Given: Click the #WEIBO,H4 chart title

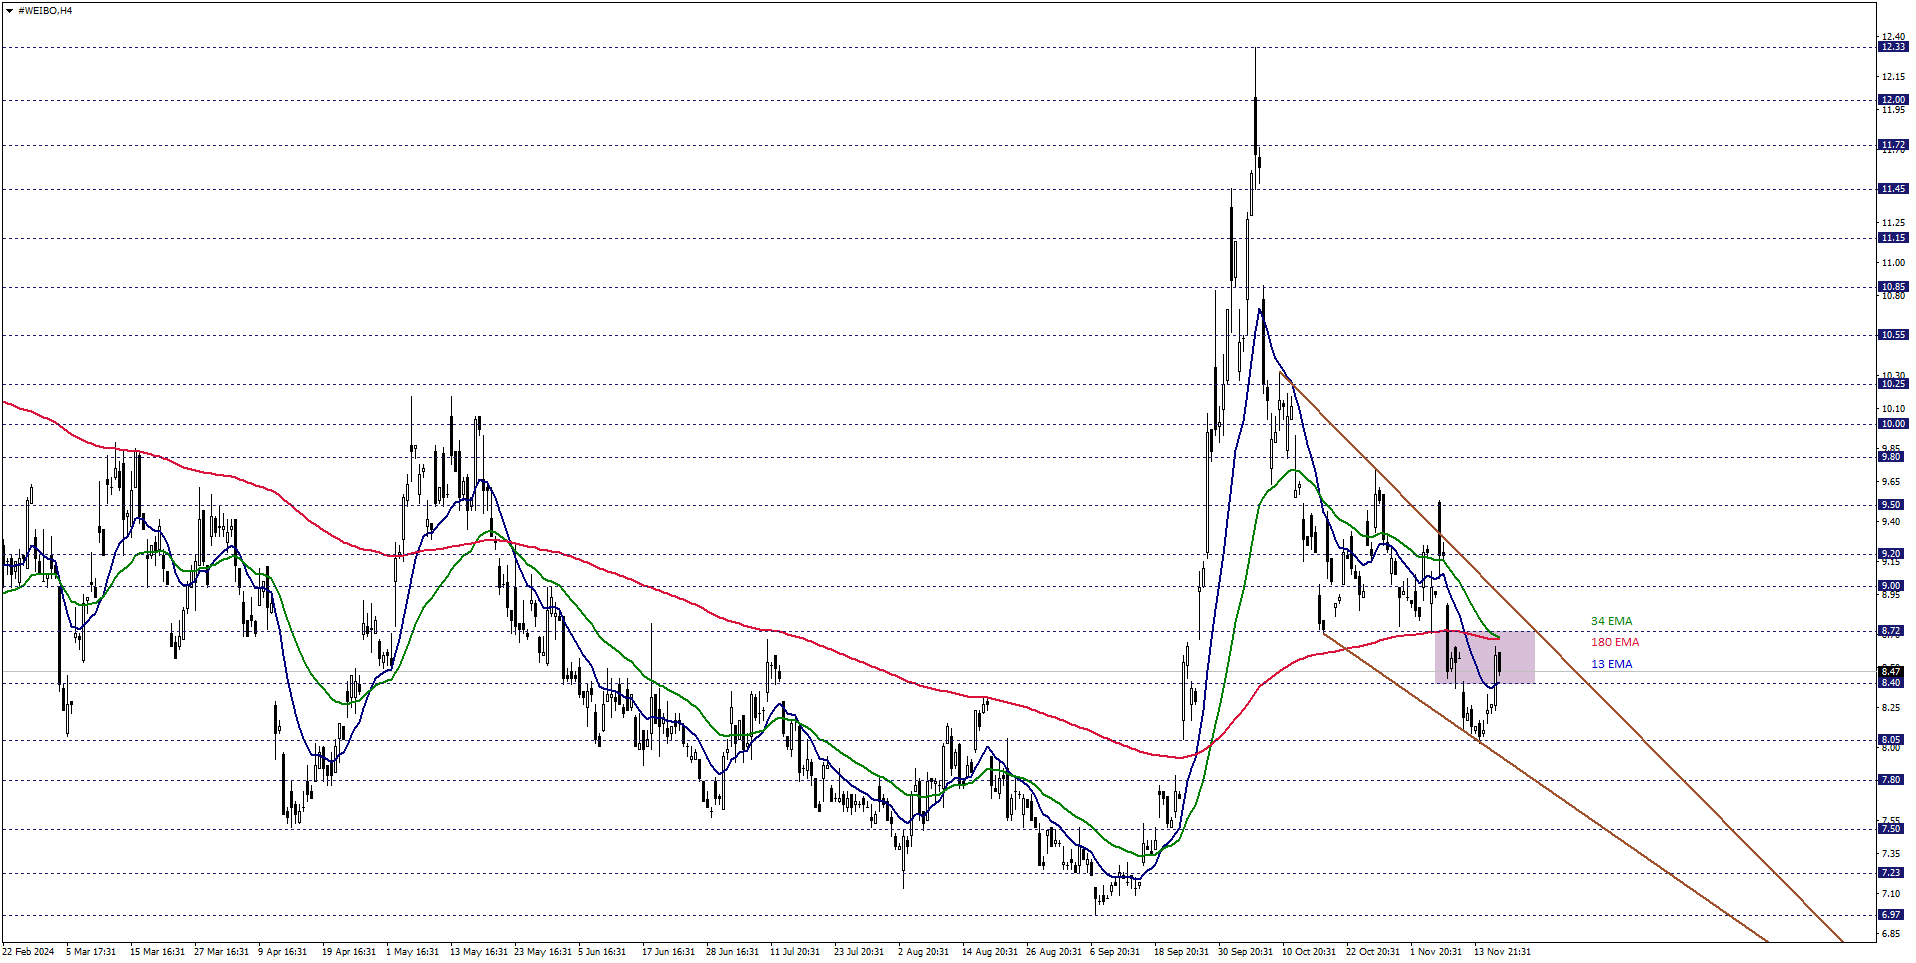Looking at the screenshot, I should point(45,11).
